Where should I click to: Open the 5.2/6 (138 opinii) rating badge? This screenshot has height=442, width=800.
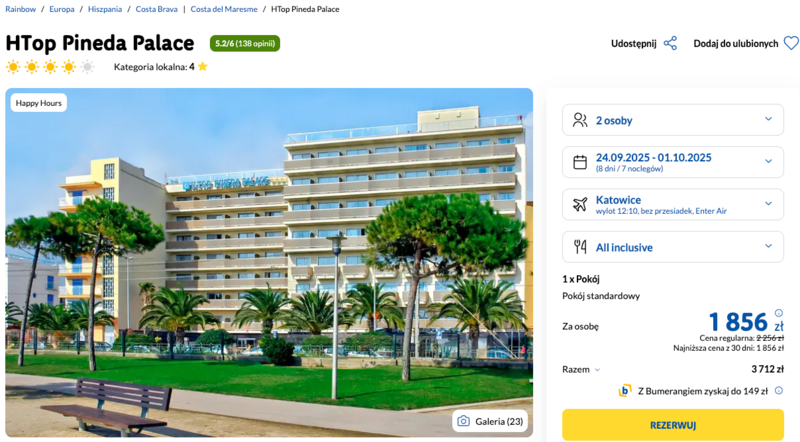(245, 43)
